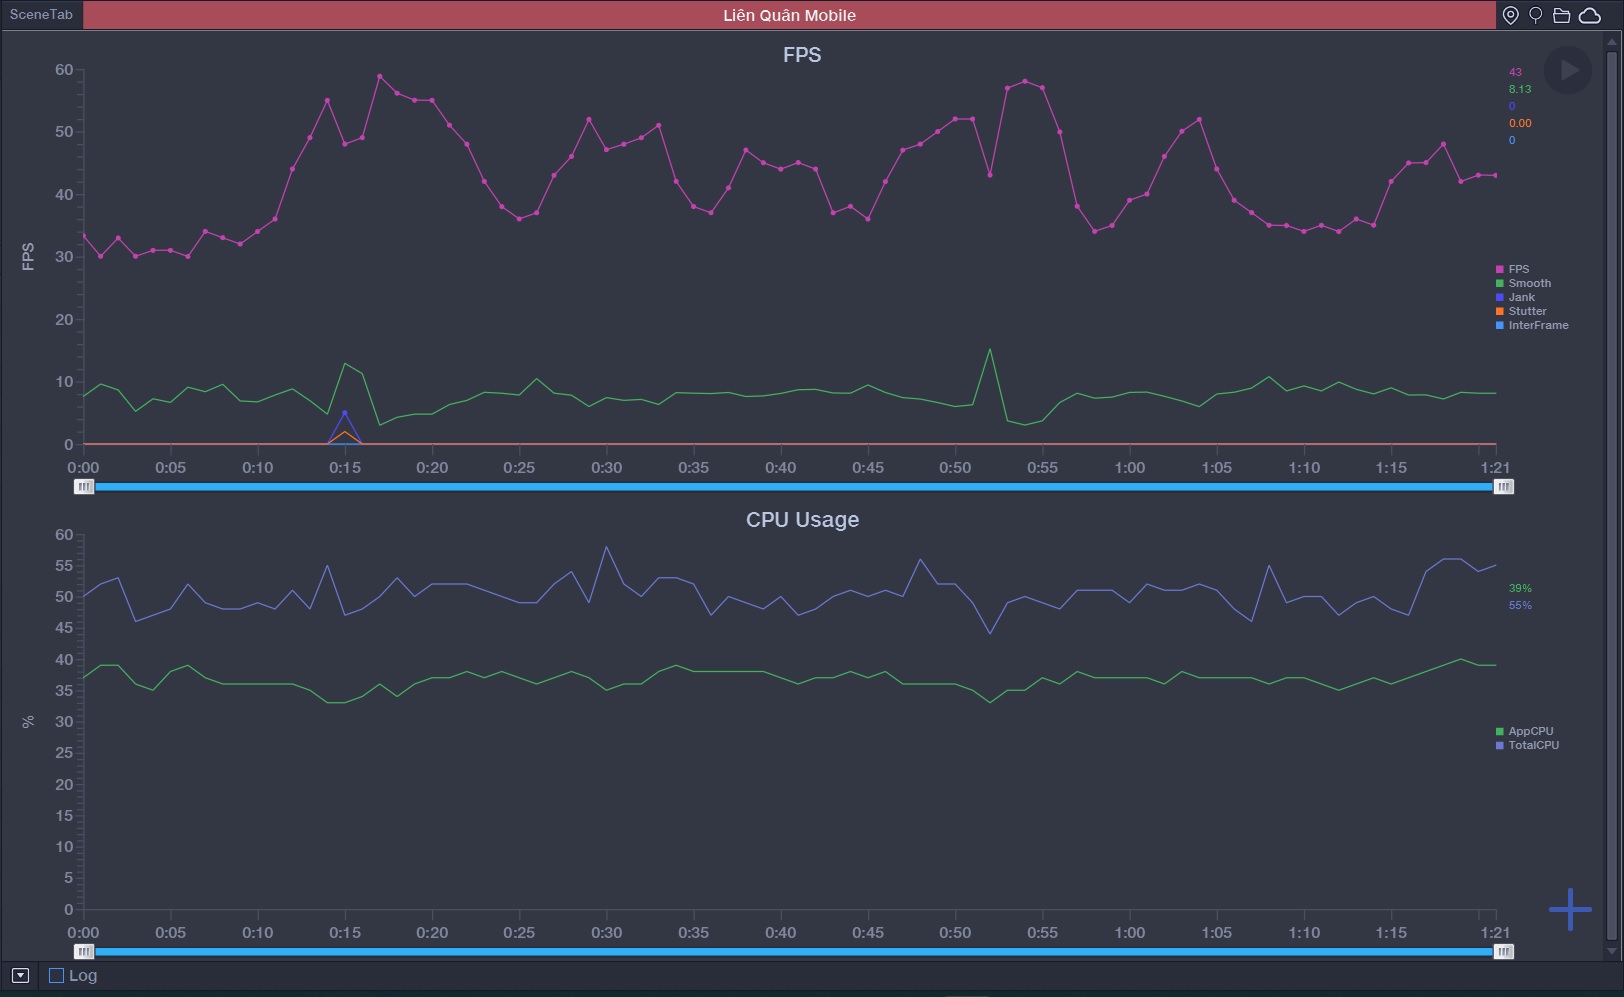Toggle the TotalCPU legend series

(1527, 745)
